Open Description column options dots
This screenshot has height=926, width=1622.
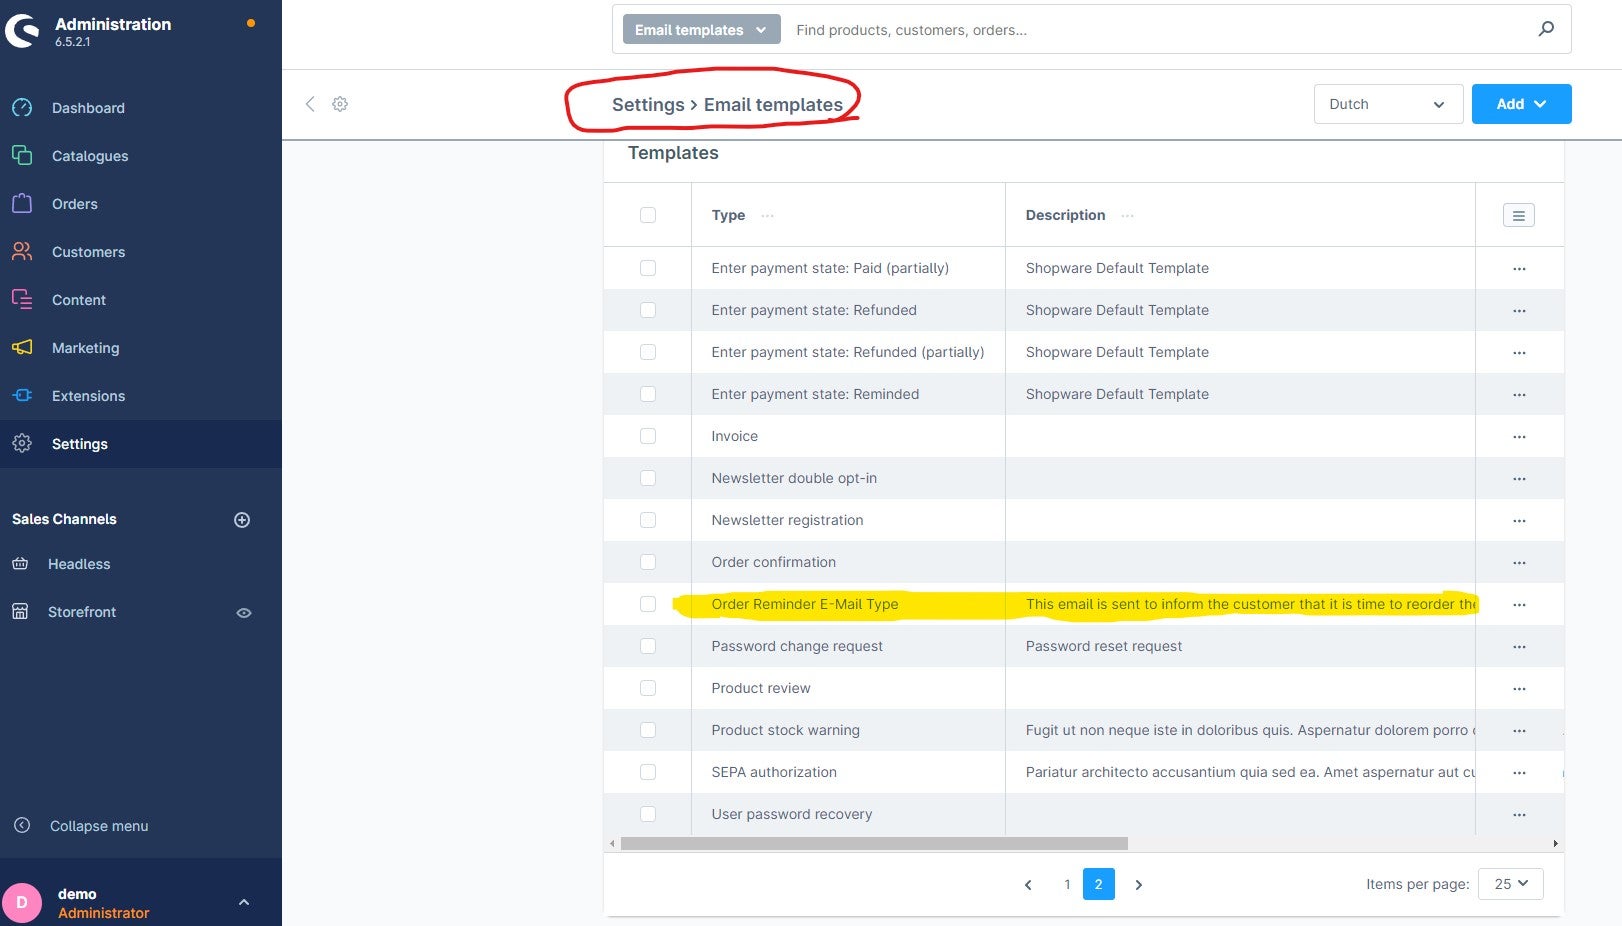[1128, 216]
